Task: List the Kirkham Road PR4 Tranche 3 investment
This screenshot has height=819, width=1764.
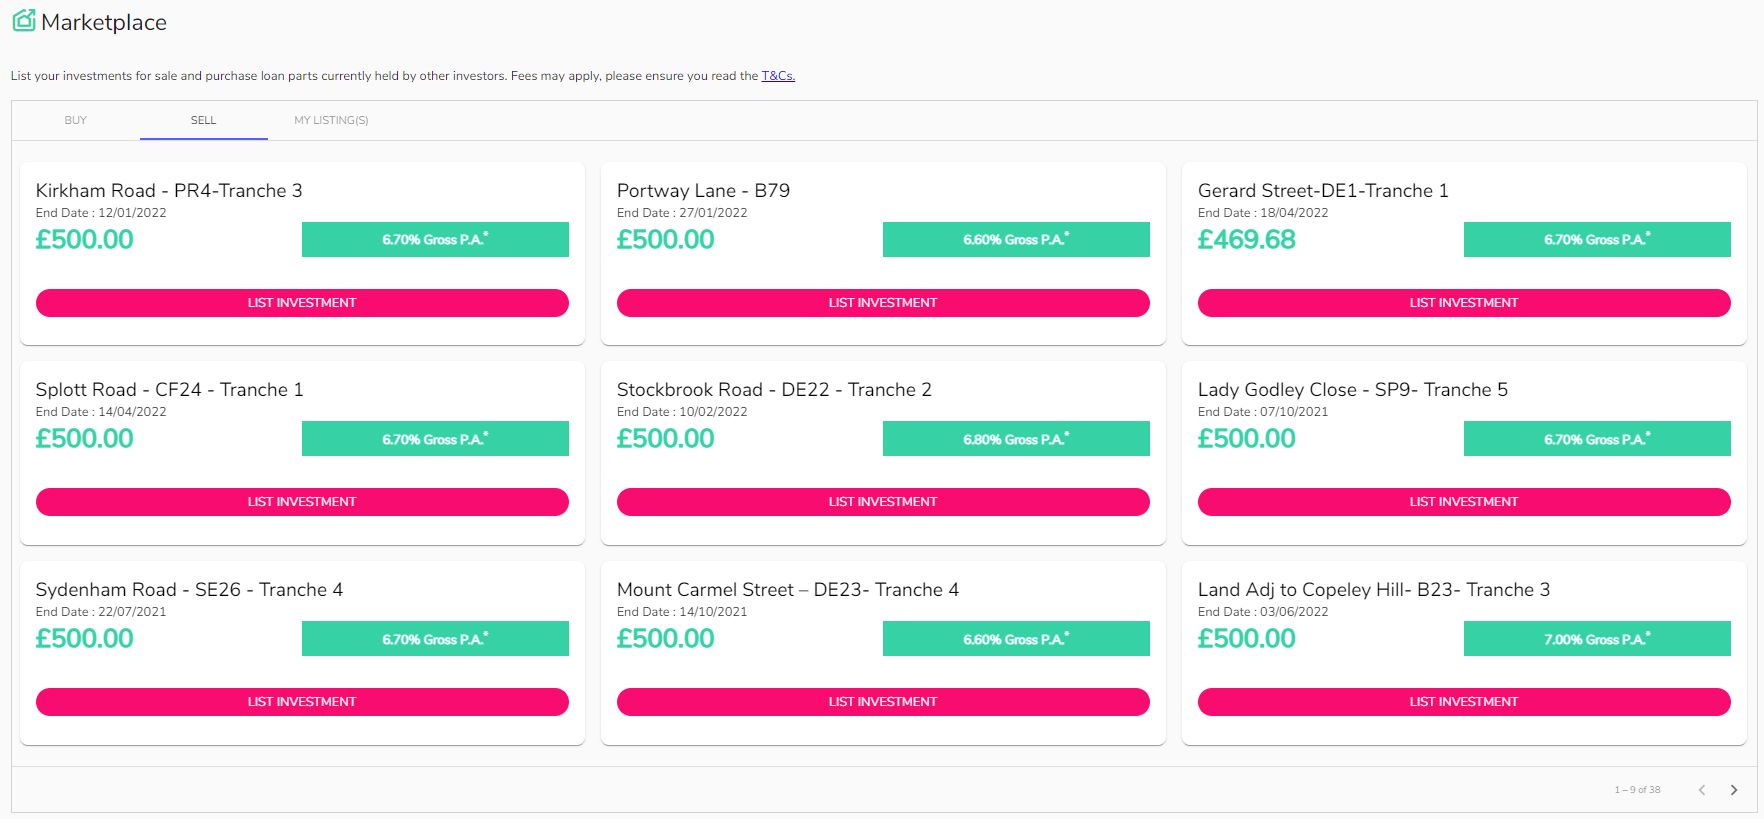Action: 302,303
